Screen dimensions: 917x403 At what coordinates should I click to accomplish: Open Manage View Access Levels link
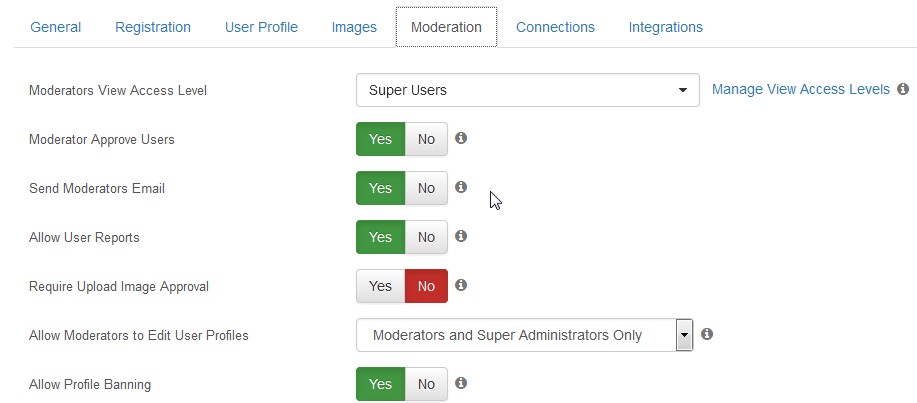pos(801,89)
